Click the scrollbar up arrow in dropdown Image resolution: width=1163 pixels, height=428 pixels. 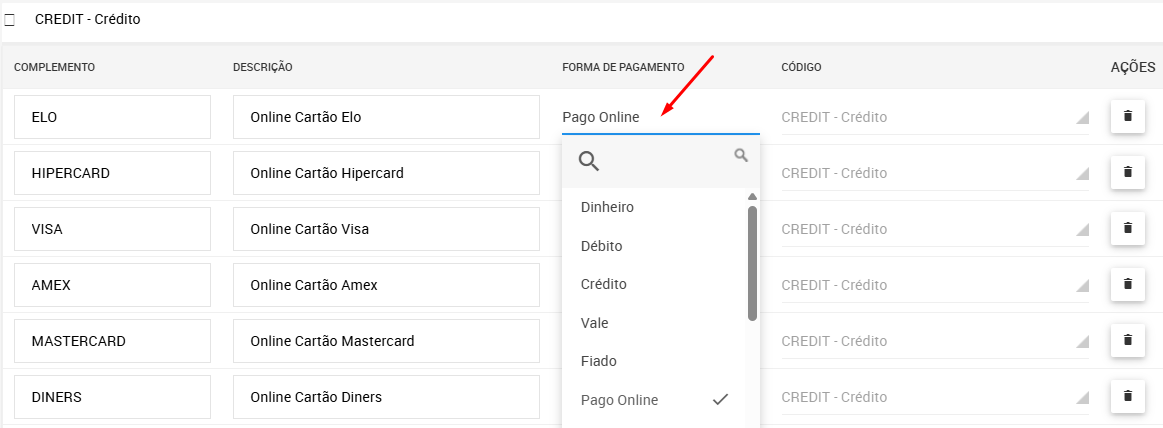coord(752,197)
